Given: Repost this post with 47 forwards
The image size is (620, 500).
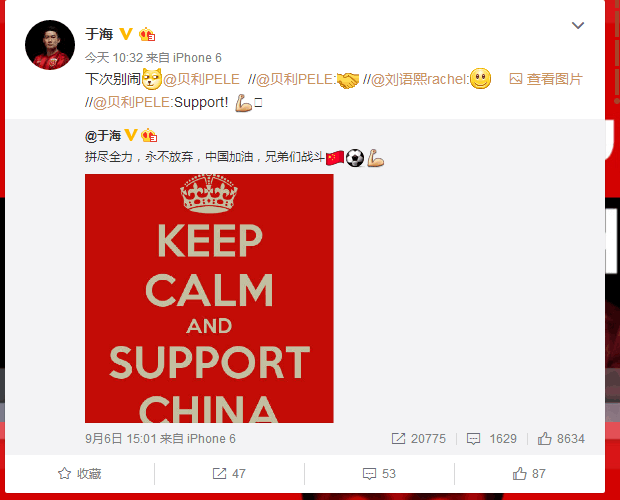Looking at the screenshot, I should pyautogui.click(x=229, y=474).
